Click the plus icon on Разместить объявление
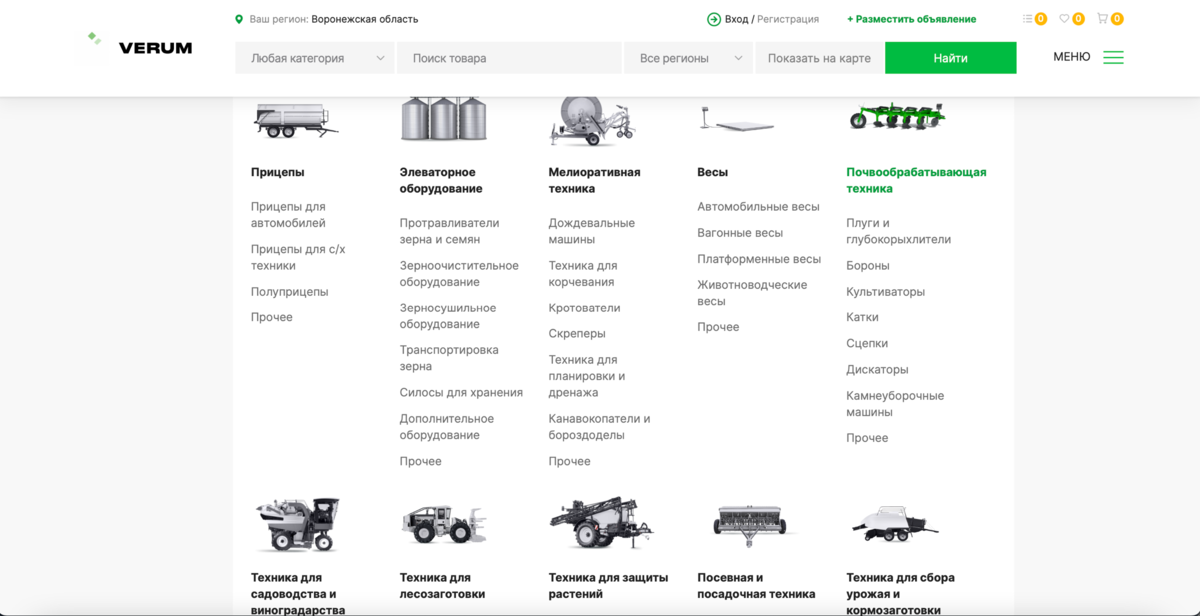This screenshot has width=1200, height=616. [852, 18]
